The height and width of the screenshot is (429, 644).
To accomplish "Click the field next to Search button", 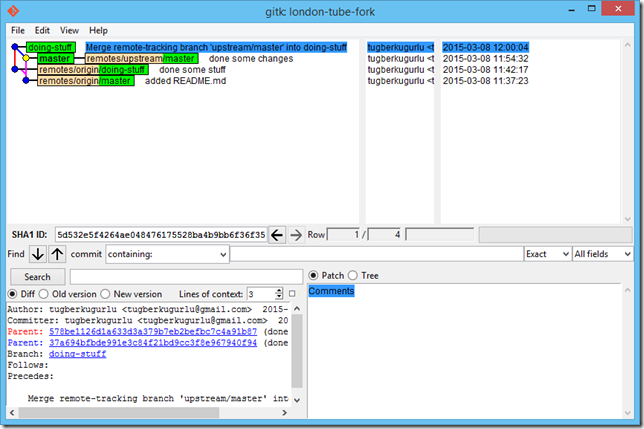I will [x=186, y=277].
